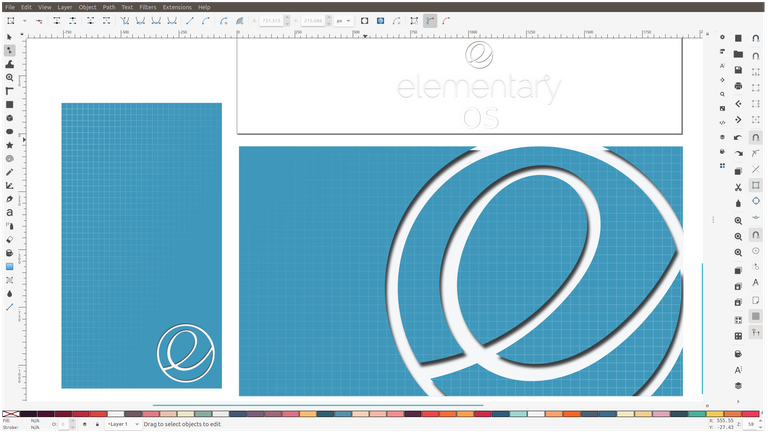This screenshot has width=768, height=434.
Task: Click the Y coordinate stepper arrows
Action: click(329, 21)
